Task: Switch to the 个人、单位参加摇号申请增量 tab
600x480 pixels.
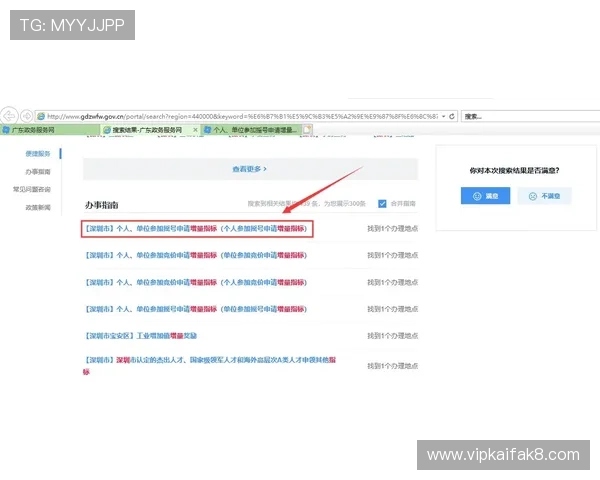Action: pos(251,130)
